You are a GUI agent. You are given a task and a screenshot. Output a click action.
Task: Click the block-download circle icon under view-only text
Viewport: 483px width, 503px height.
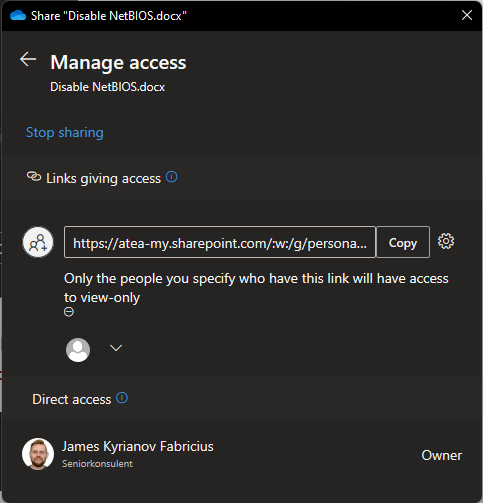(x=69, y=312)
